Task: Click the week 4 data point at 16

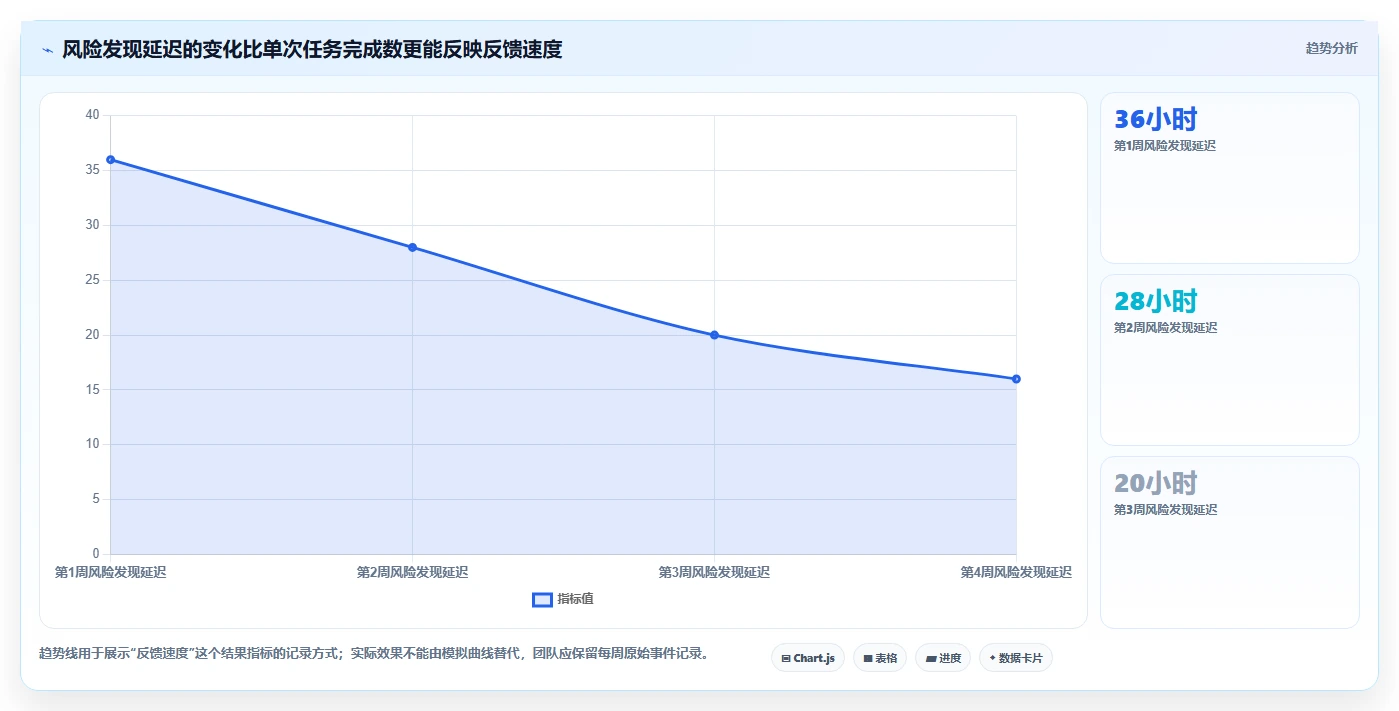Action: coord(1016,379)
